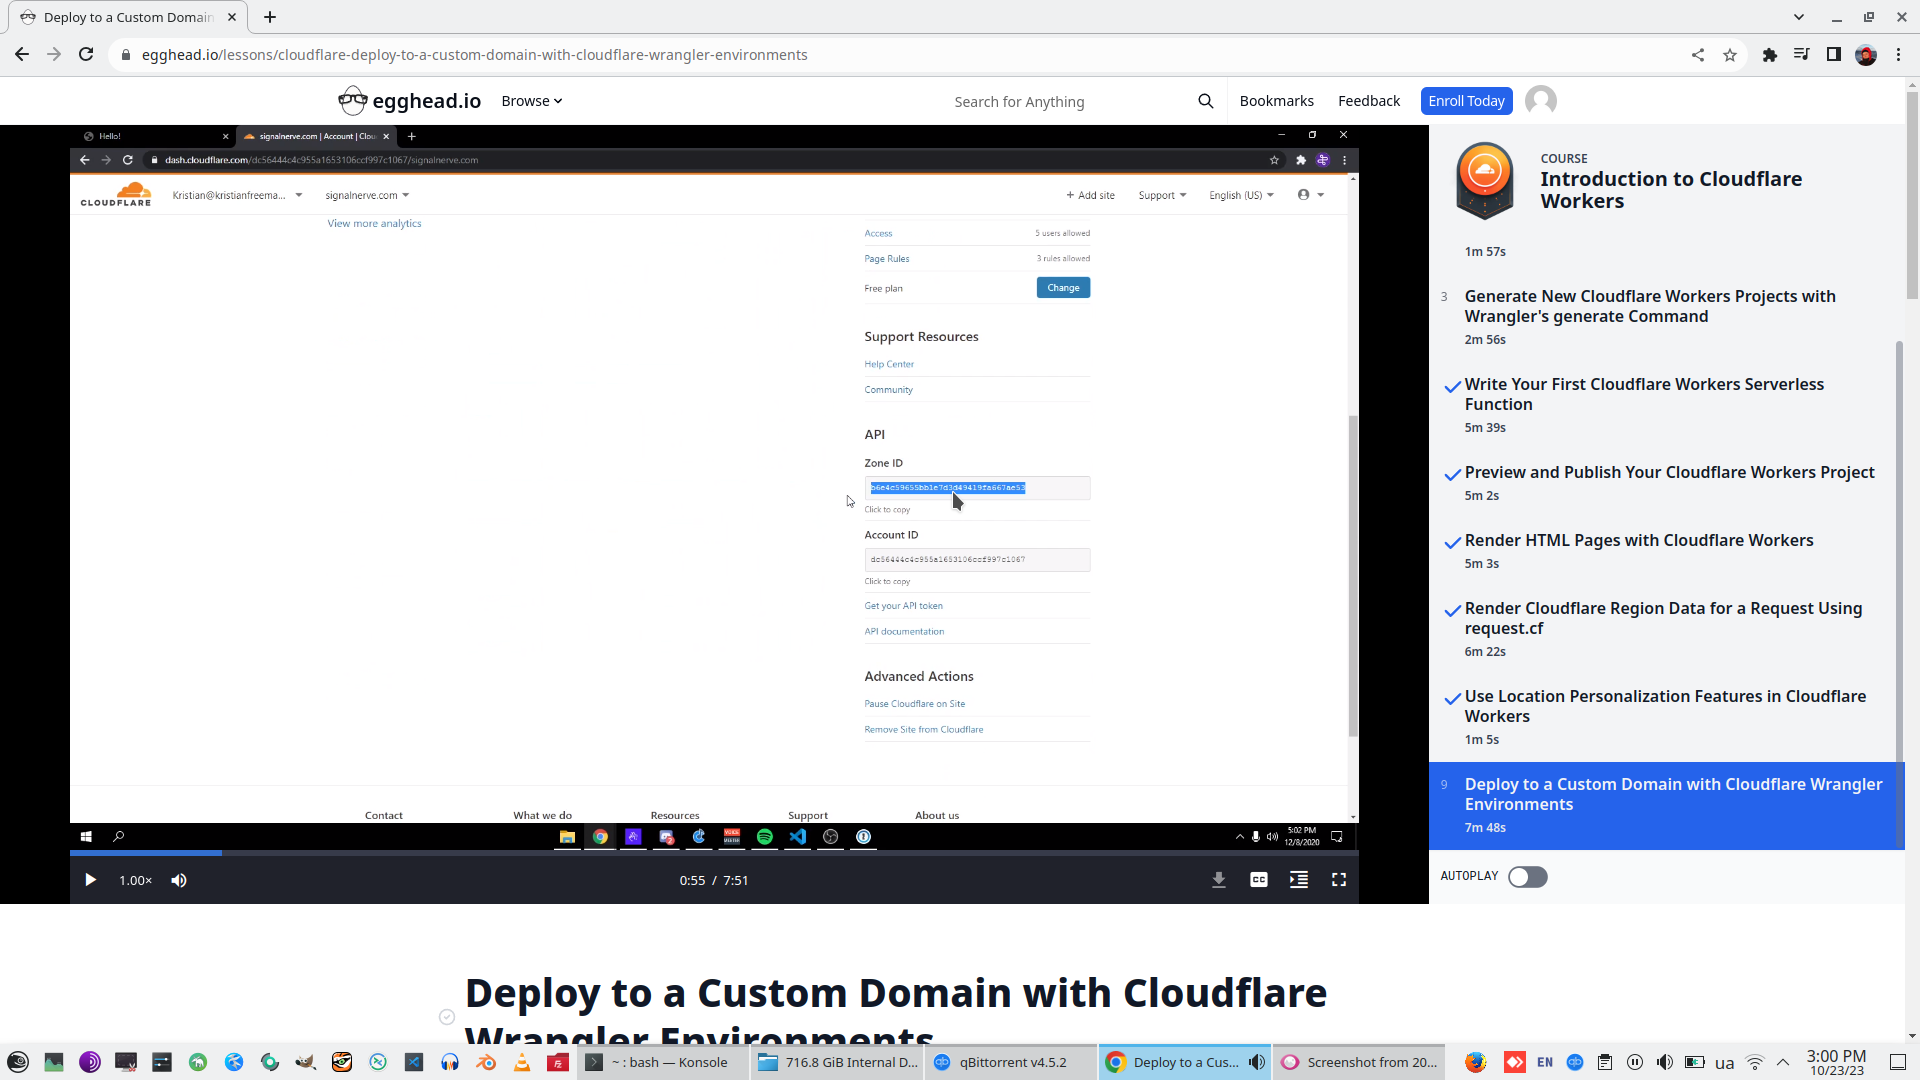Click the Enroll Today button
The width and height of the screenshot is (1920, 1080).
click(x=1466, y=101)
